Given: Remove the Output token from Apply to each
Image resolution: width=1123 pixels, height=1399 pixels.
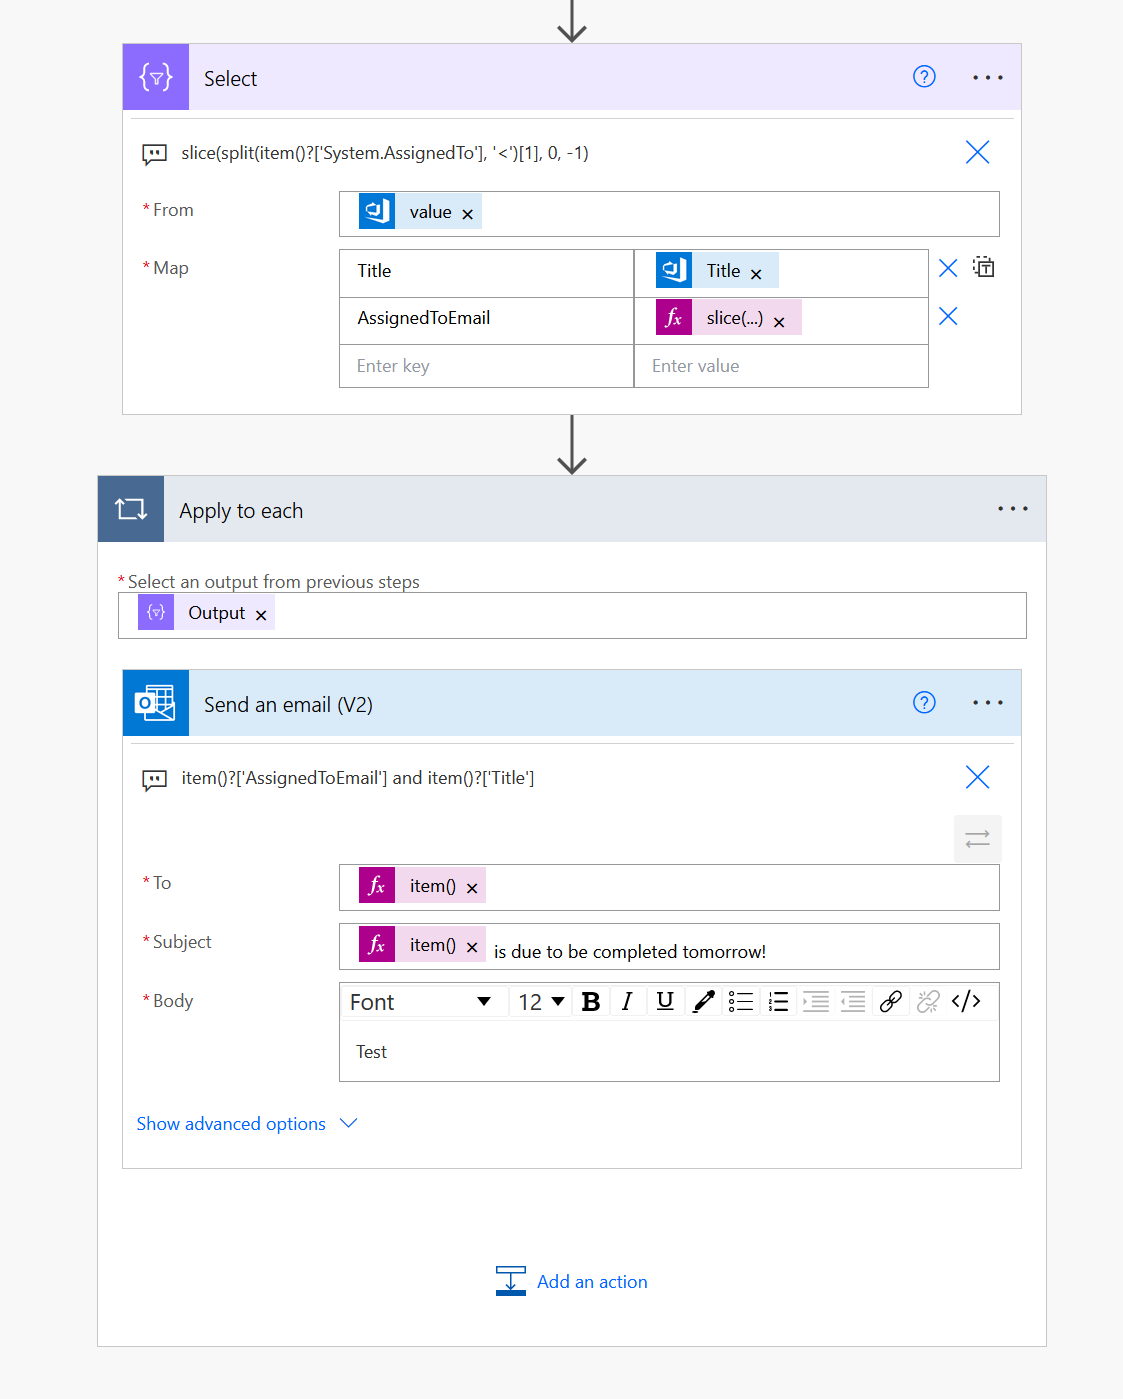Looking at the screenshot, I should [261, 615].
